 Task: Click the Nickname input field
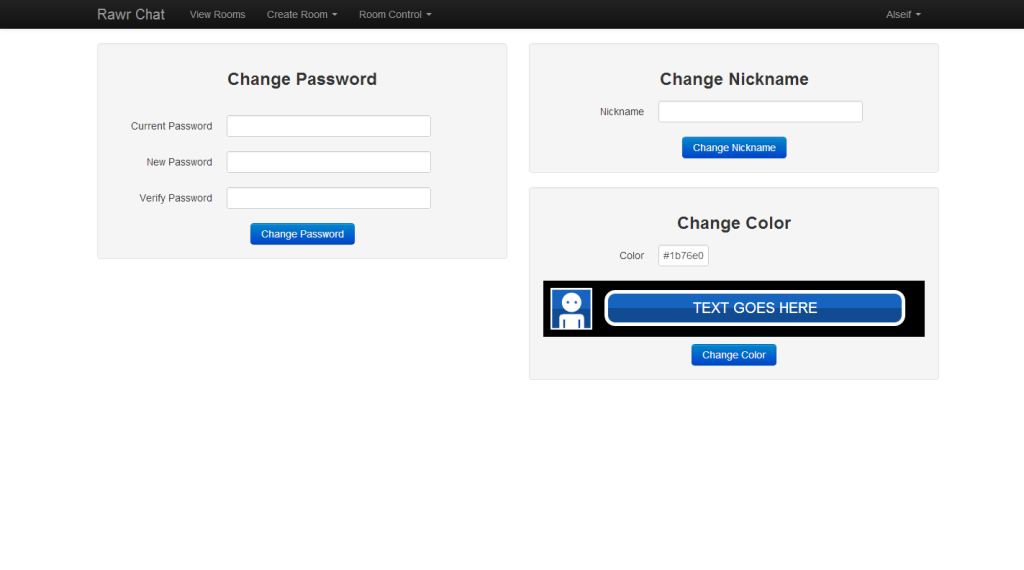760,112
